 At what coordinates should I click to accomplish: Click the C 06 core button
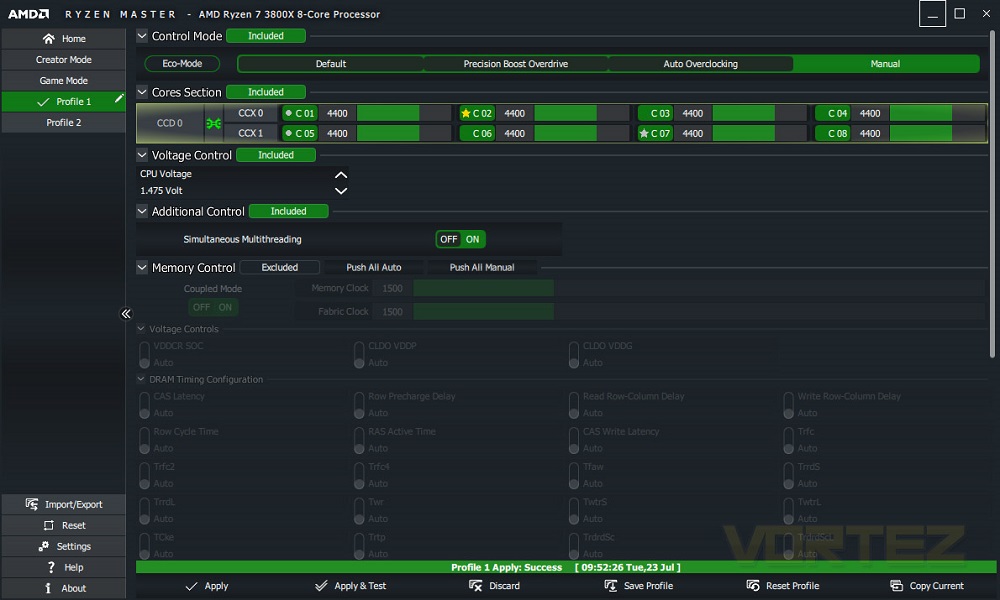pyautogui.click(x=478, y=133)
